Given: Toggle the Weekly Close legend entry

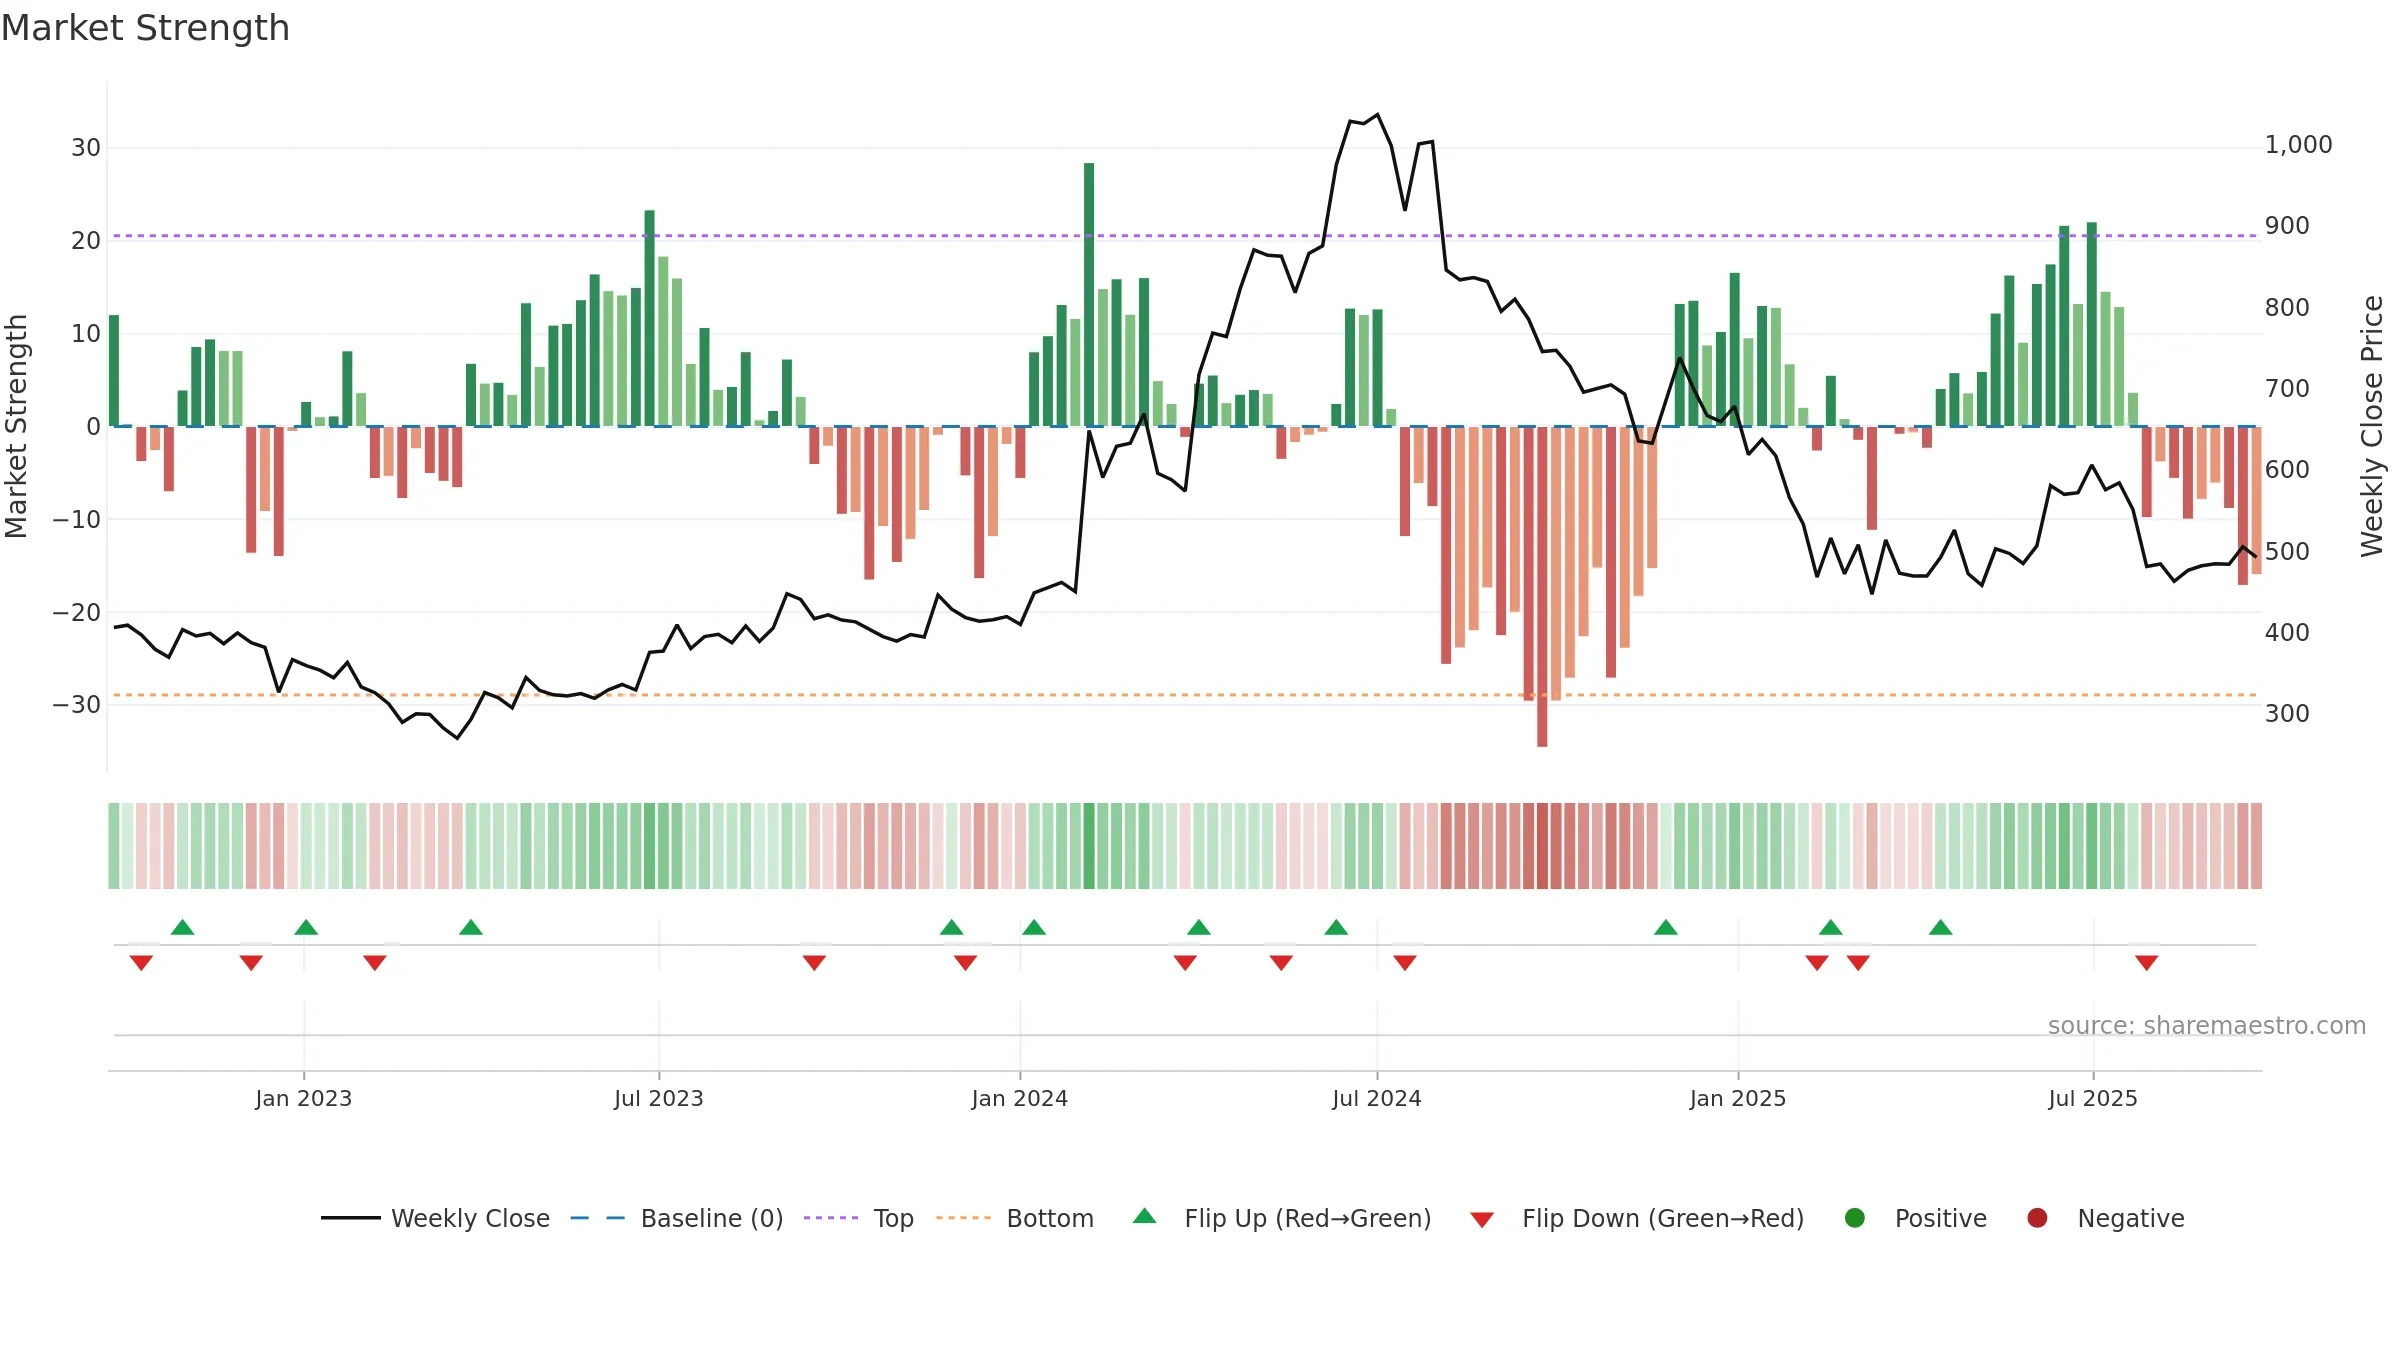Looking at the screenshot, I should pyautogui.click(x=435, y=1218).
